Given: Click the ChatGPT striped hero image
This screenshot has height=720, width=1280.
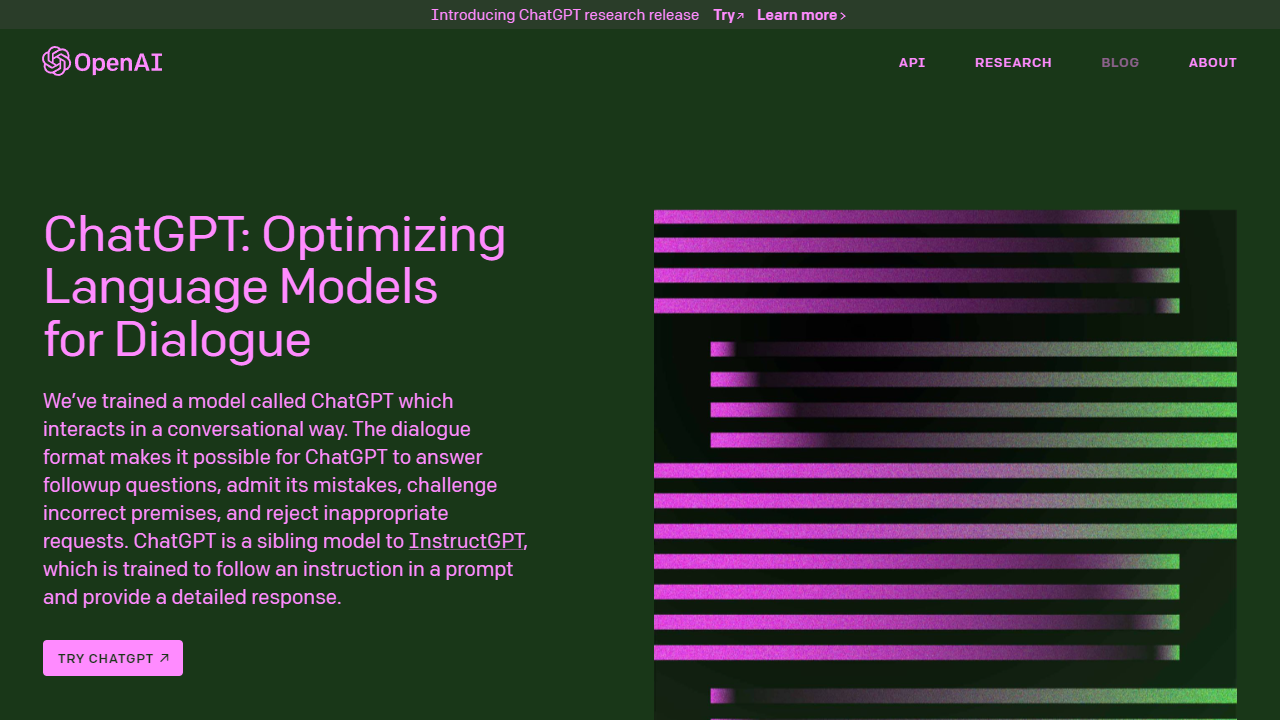Looking at the screenshot, I should click(945, 465).
